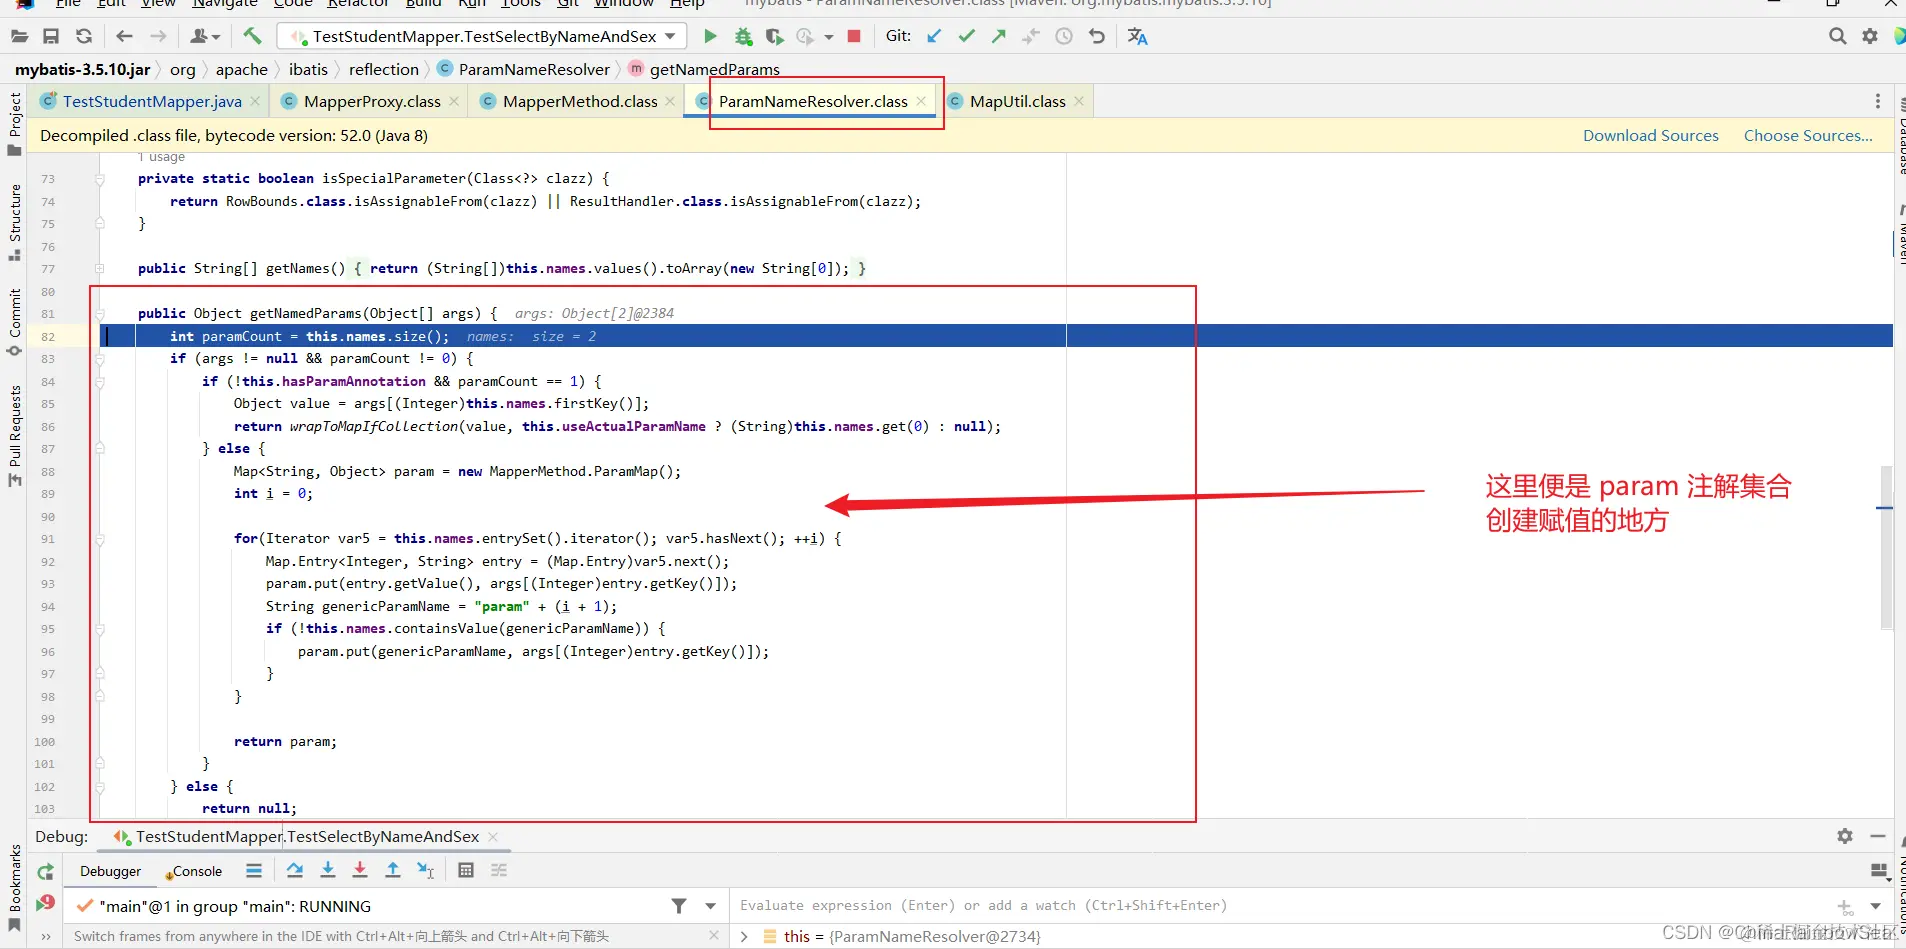The image size is (1906, 949).
Task: Click the Run to Cursor debugger icon
Action: (x=426, y=871)
